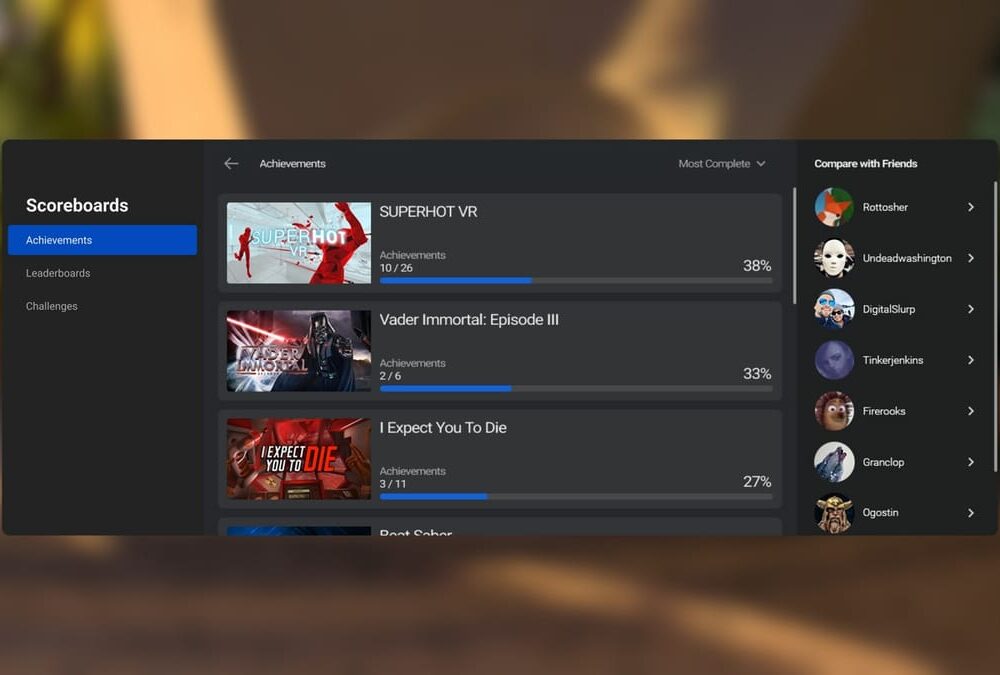Image resolution: width=1000 pixels, height=675 pixels.
Task: Open the Most Complete sort dropdown
Action: [721, 164]
